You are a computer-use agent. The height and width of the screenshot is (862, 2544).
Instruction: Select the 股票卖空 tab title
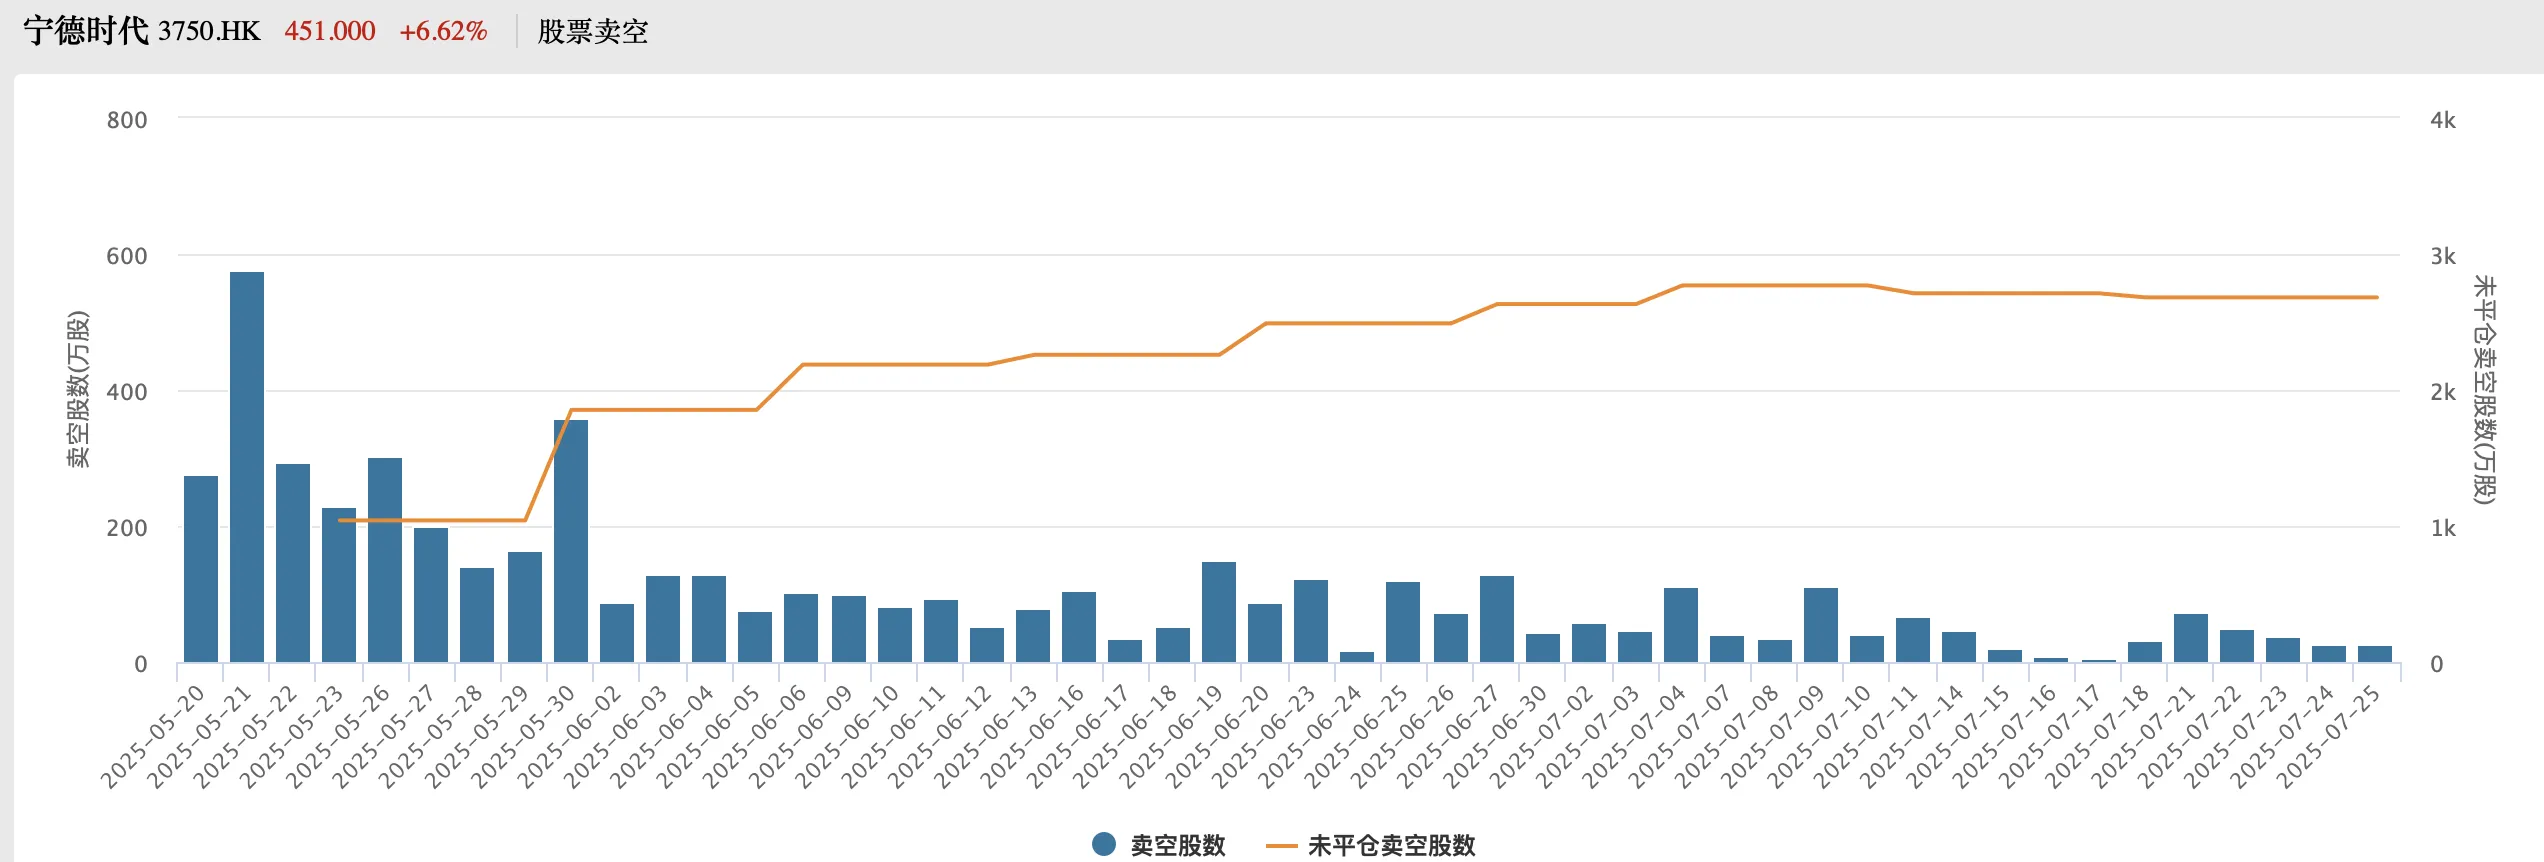tap(593, 32)
